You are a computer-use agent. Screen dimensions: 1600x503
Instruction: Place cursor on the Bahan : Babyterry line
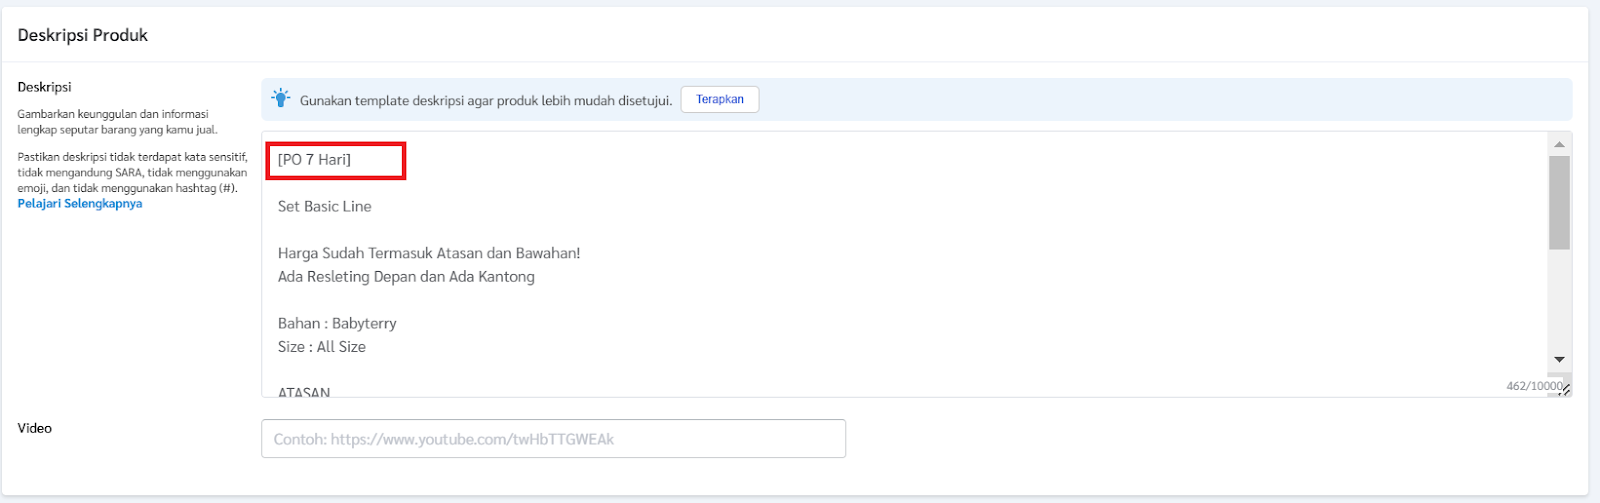tap(337, 324)
